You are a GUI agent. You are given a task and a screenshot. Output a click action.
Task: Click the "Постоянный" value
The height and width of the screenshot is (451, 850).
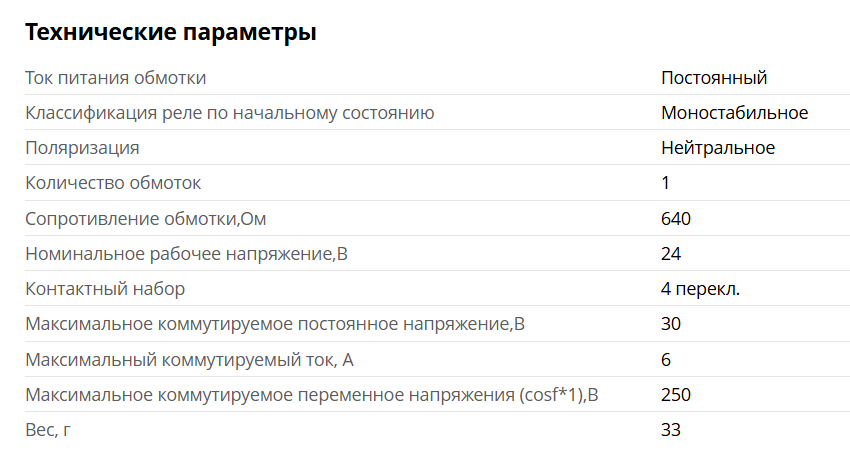(714, 78)
